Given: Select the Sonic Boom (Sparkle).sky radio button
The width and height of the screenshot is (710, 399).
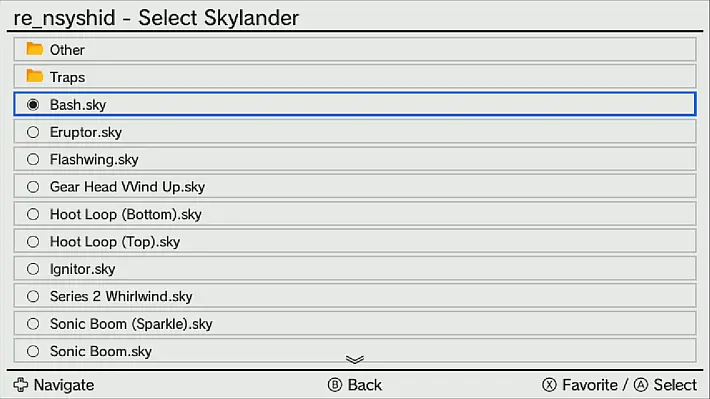Looking at the screenshot, I should tap(33, 324).
